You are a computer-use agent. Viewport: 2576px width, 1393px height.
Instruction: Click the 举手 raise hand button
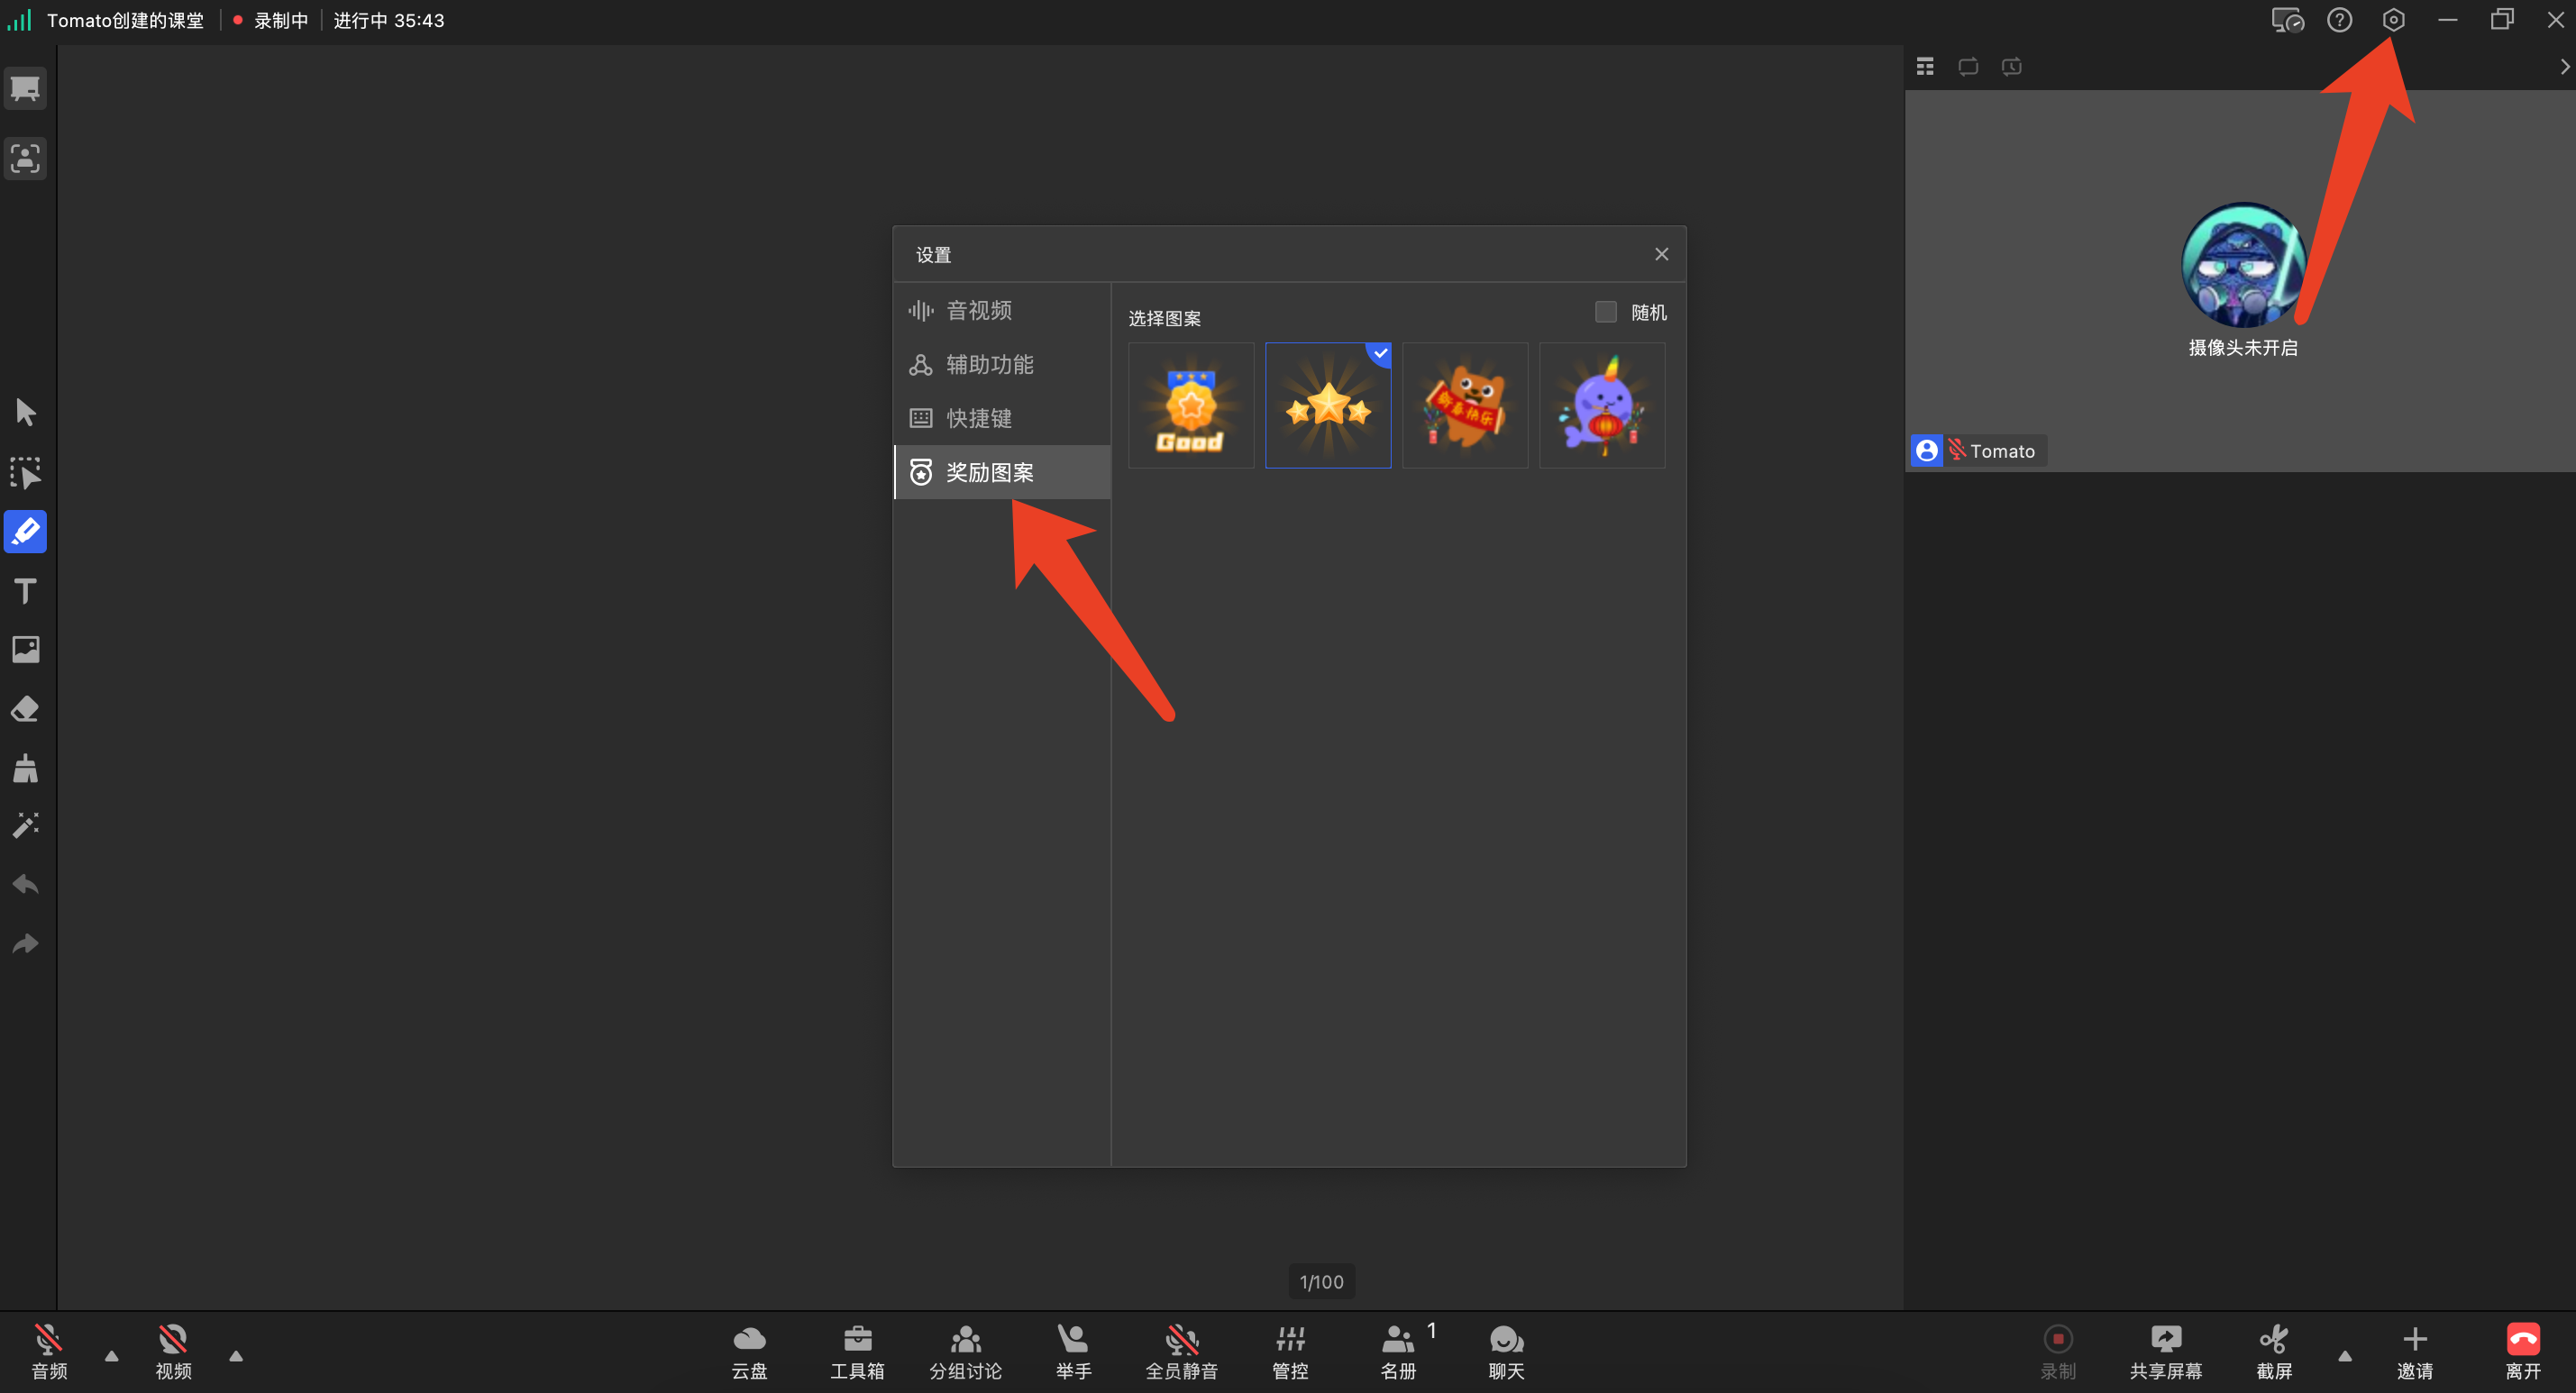[1073, 1351]
